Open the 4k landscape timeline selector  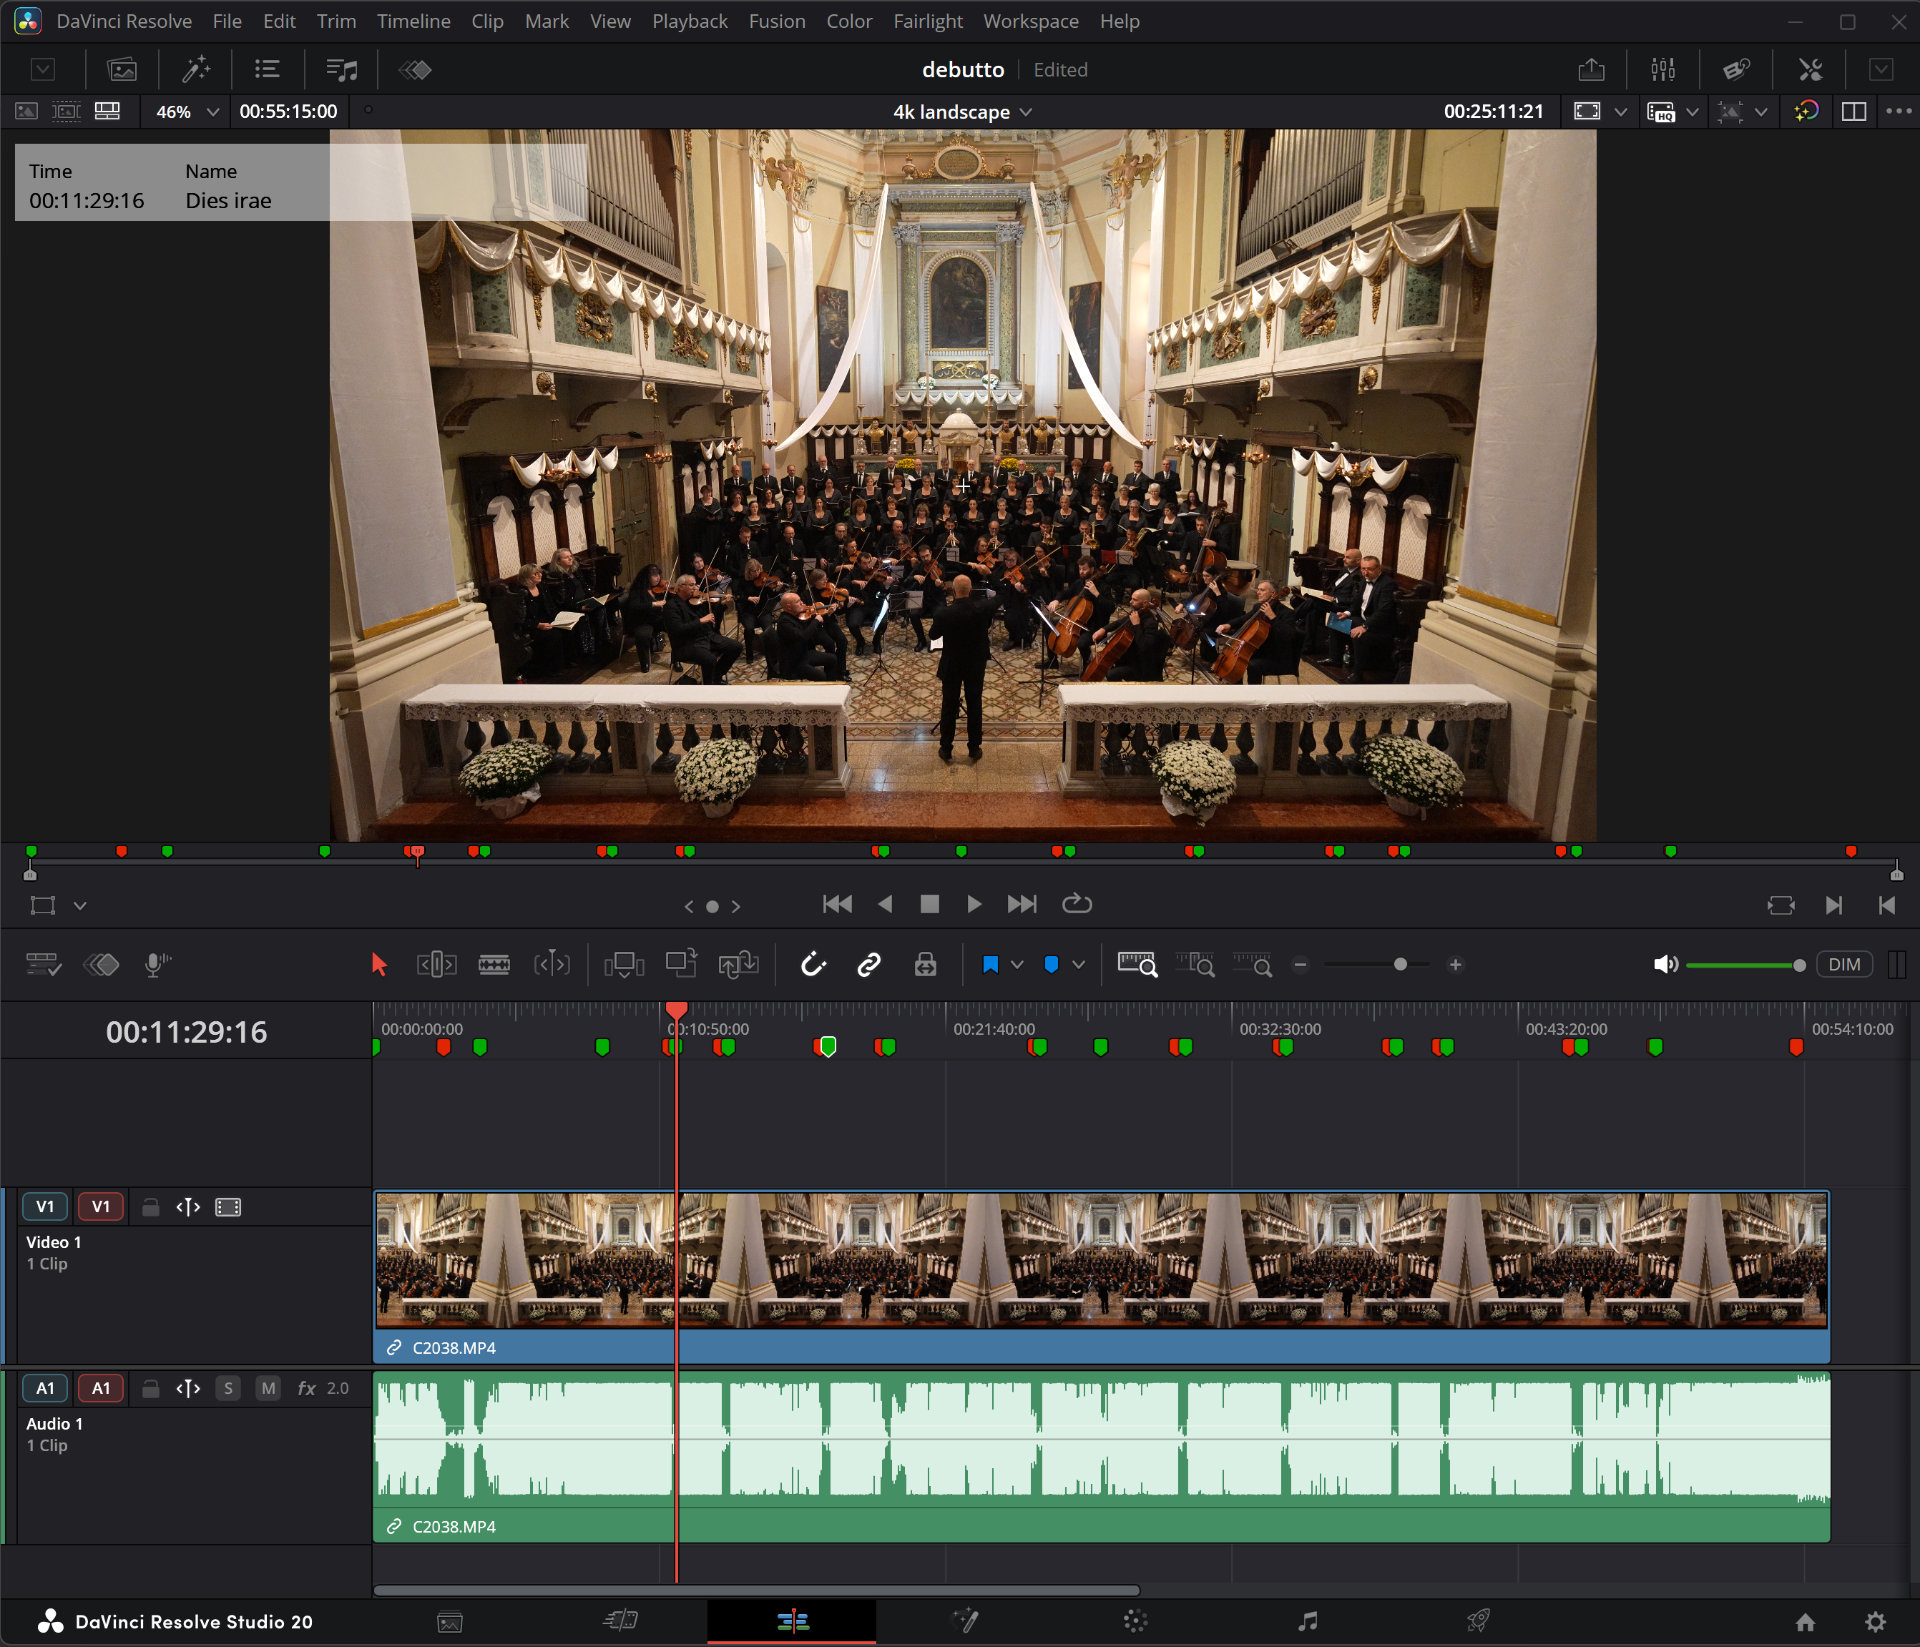click(x=960, y=111)
